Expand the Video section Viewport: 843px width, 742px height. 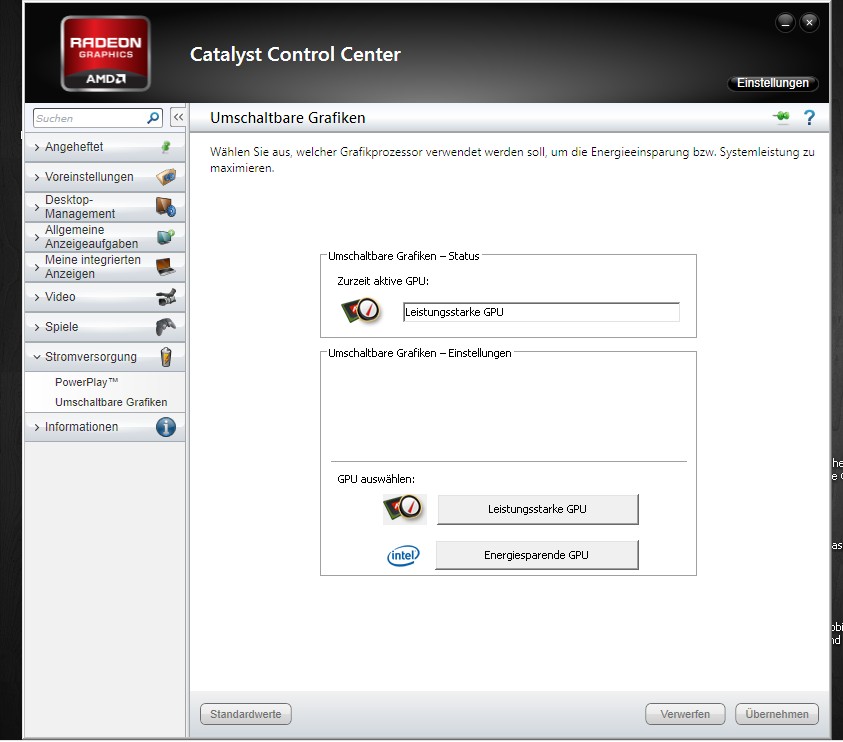pyautogui.click(x=105, y=297)
